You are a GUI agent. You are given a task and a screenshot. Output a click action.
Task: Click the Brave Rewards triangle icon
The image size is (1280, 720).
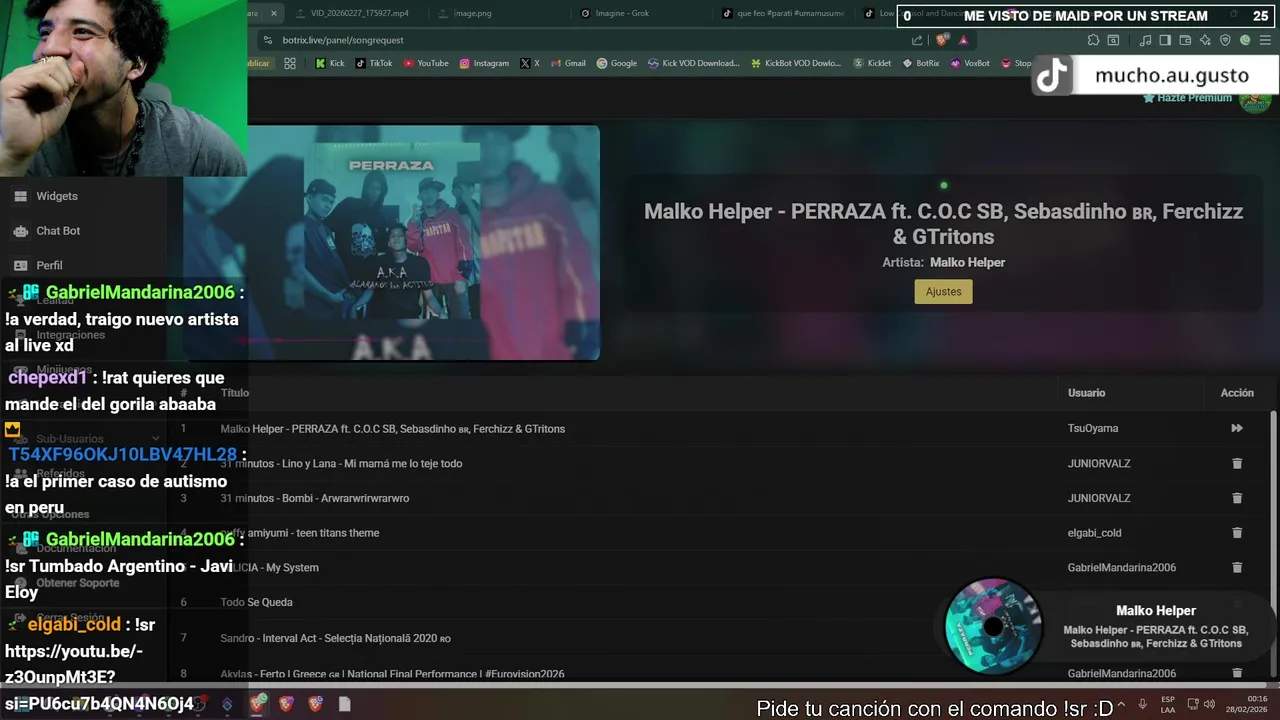(x=963, y=40)
